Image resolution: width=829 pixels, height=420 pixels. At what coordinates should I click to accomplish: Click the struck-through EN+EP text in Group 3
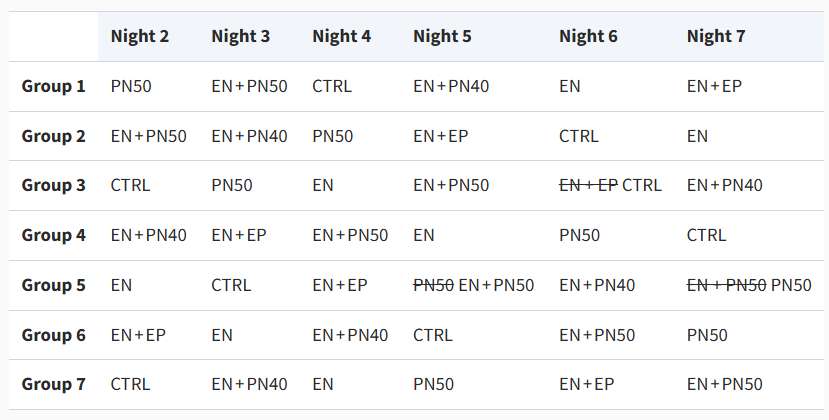[588, 185]
